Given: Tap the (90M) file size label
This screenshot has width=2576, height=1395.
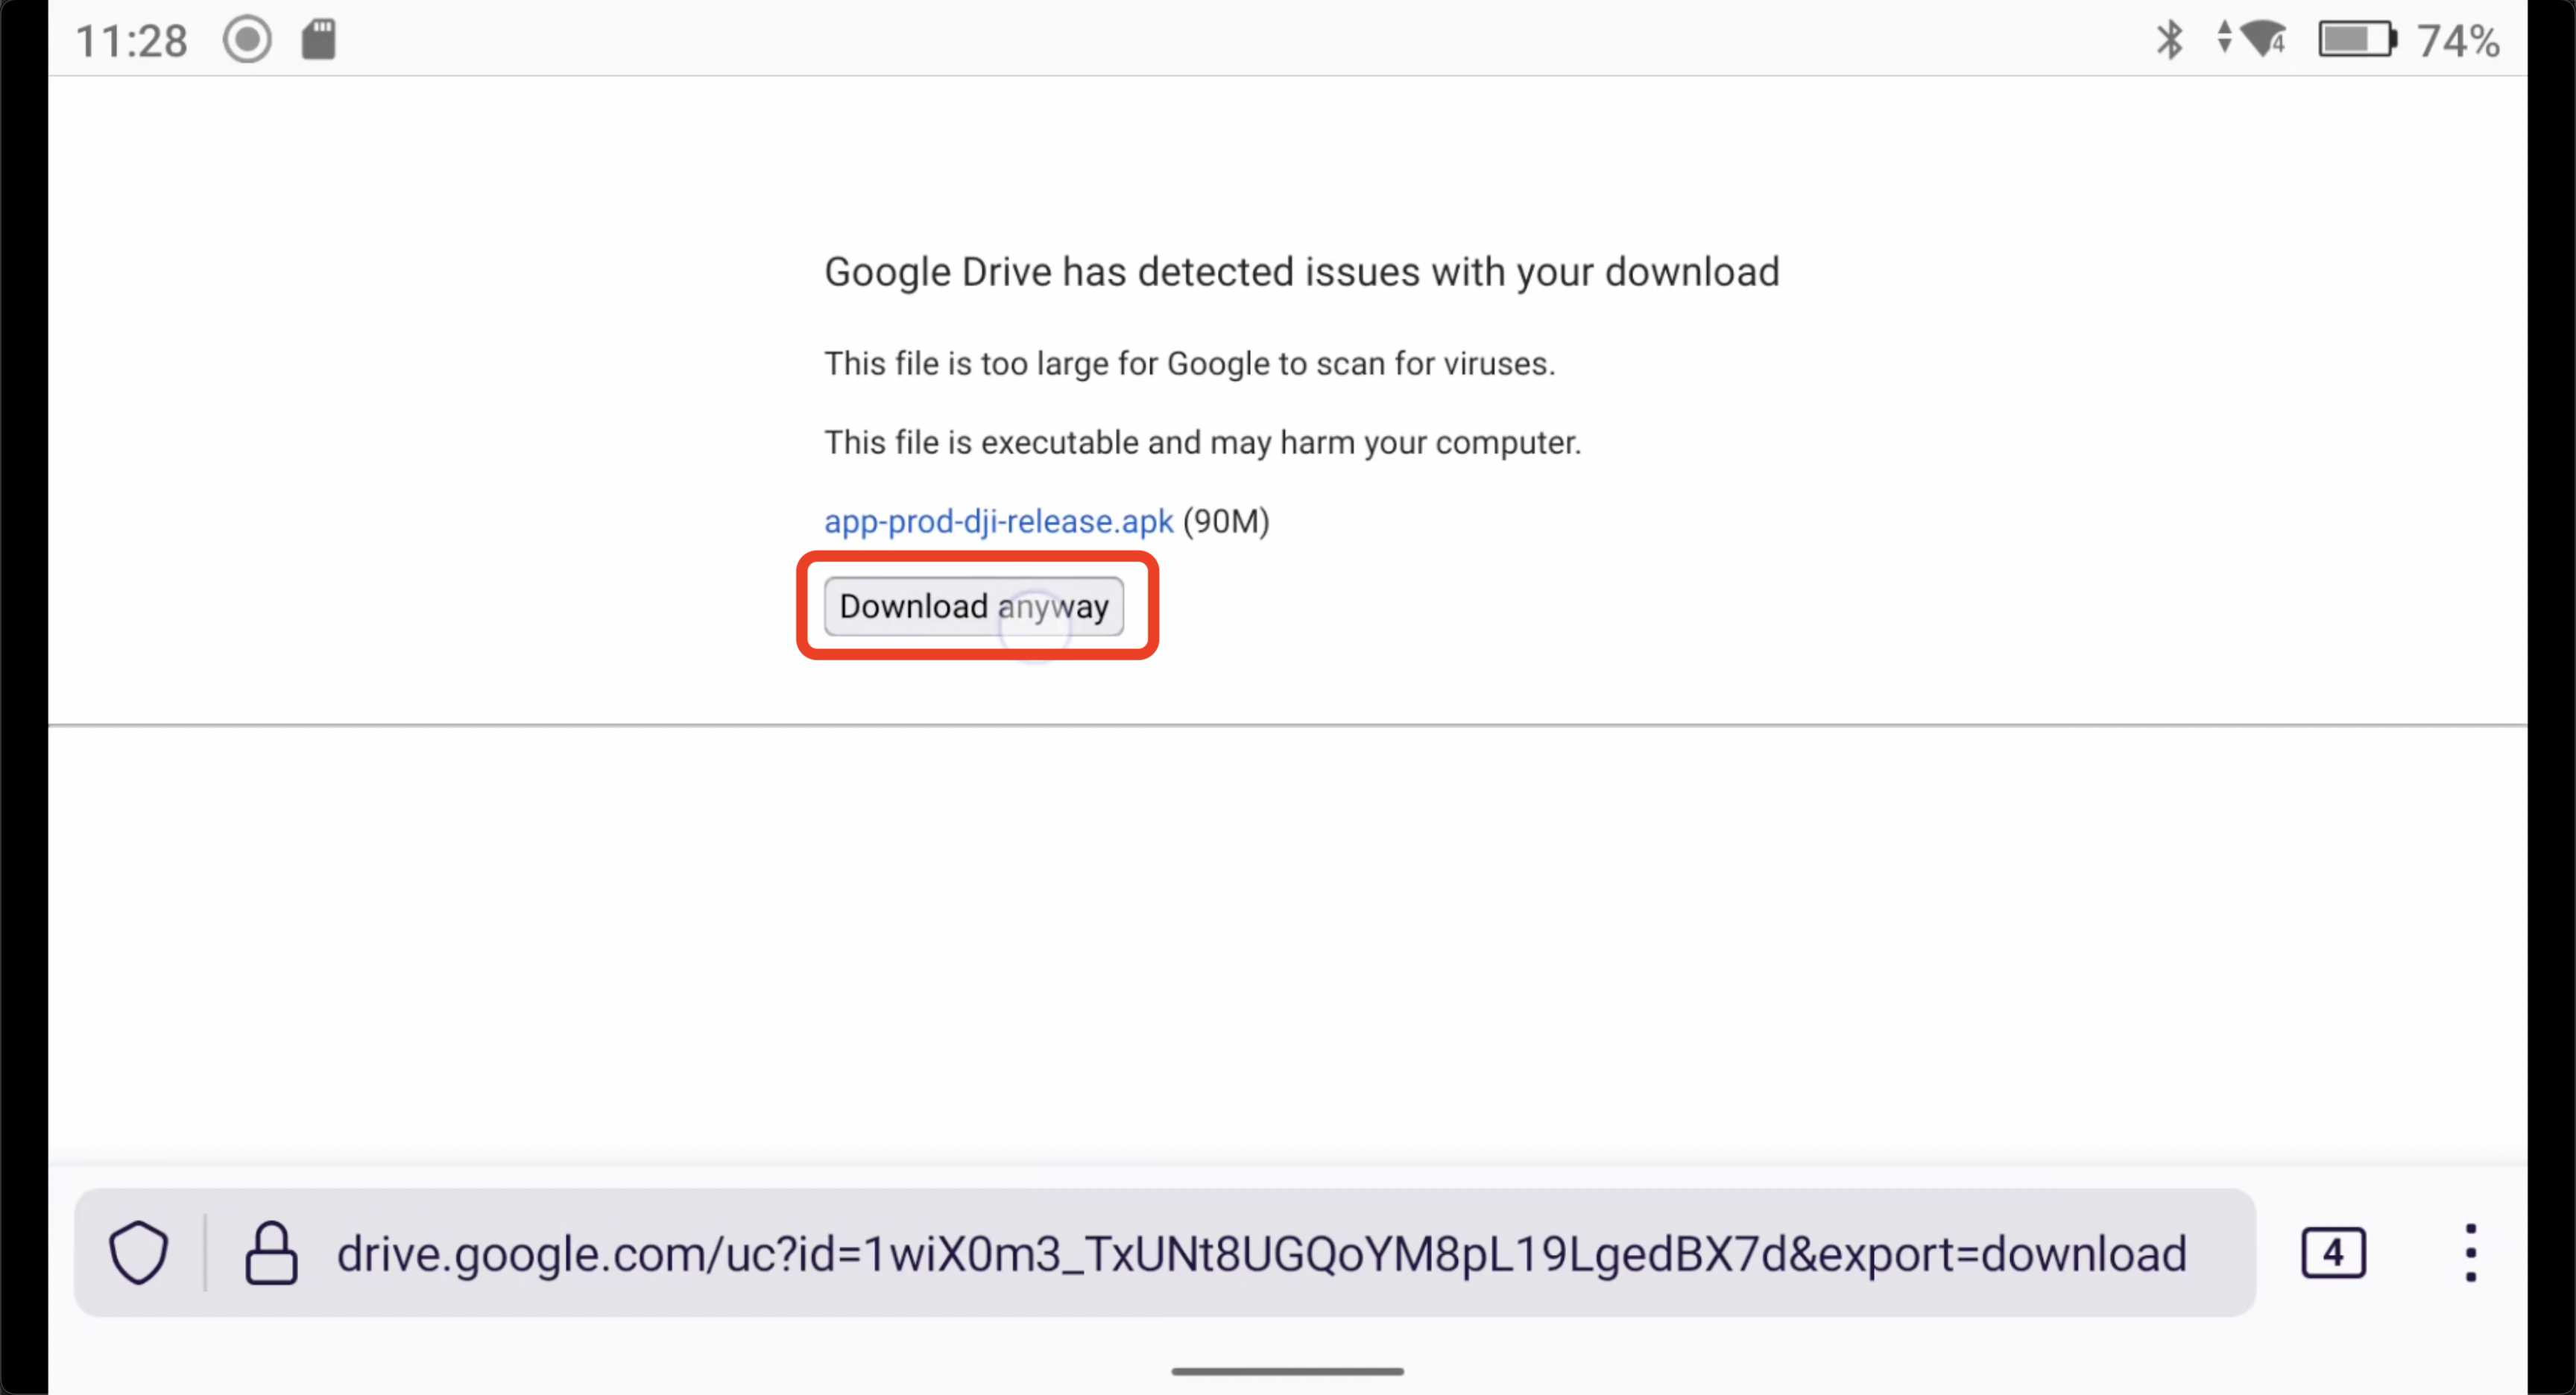Looking at the screenshot, I should pyautogui.click(x=1226, y=521).
